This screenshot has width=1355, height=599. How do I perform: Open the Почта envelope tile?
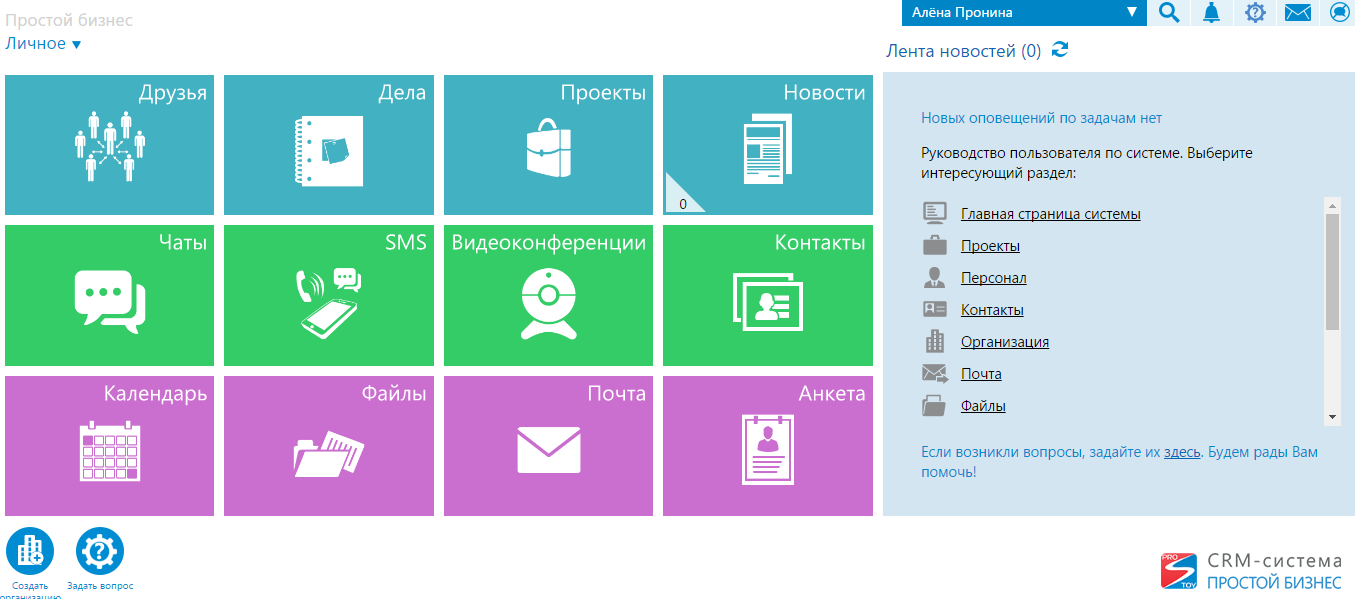(x=548, y=446)
